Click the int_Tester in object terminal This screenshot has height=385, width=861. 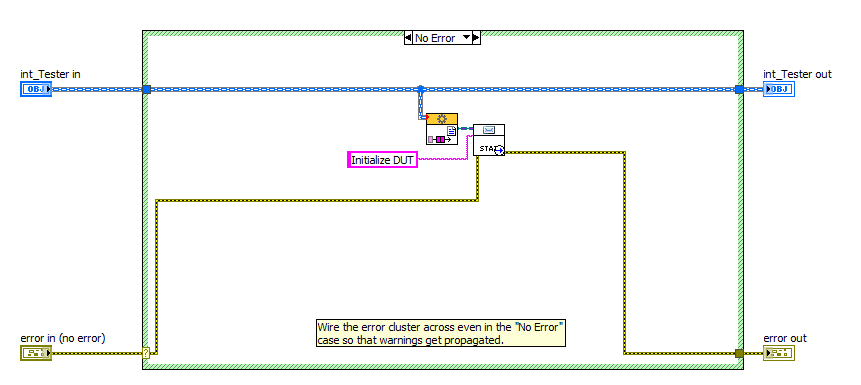click(x=36, y=89)
